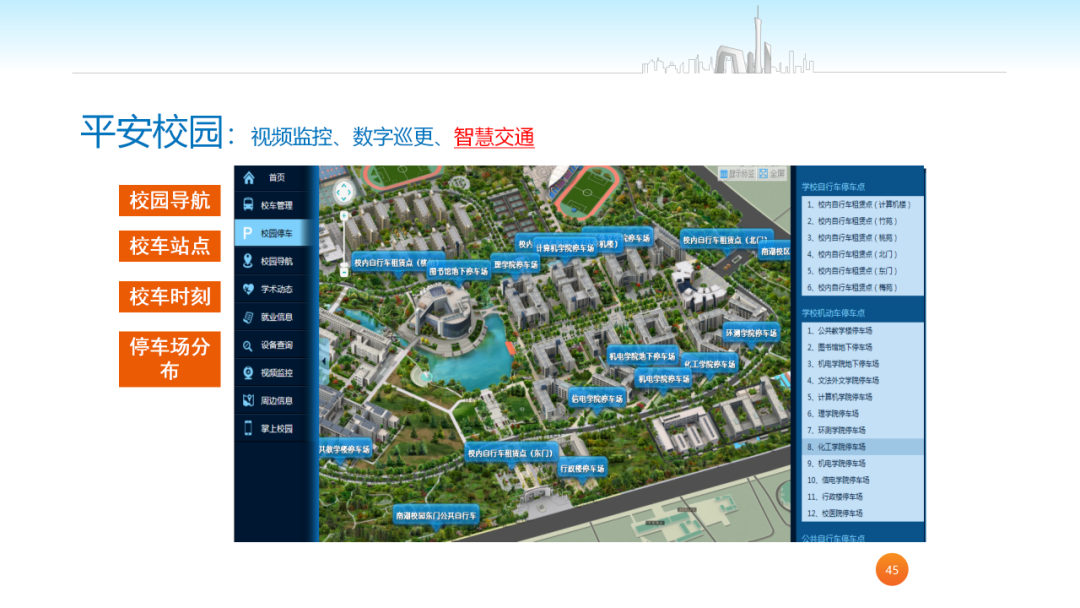
Task: Open the 校车管理 menu label
Action: (x=277, y=205)
